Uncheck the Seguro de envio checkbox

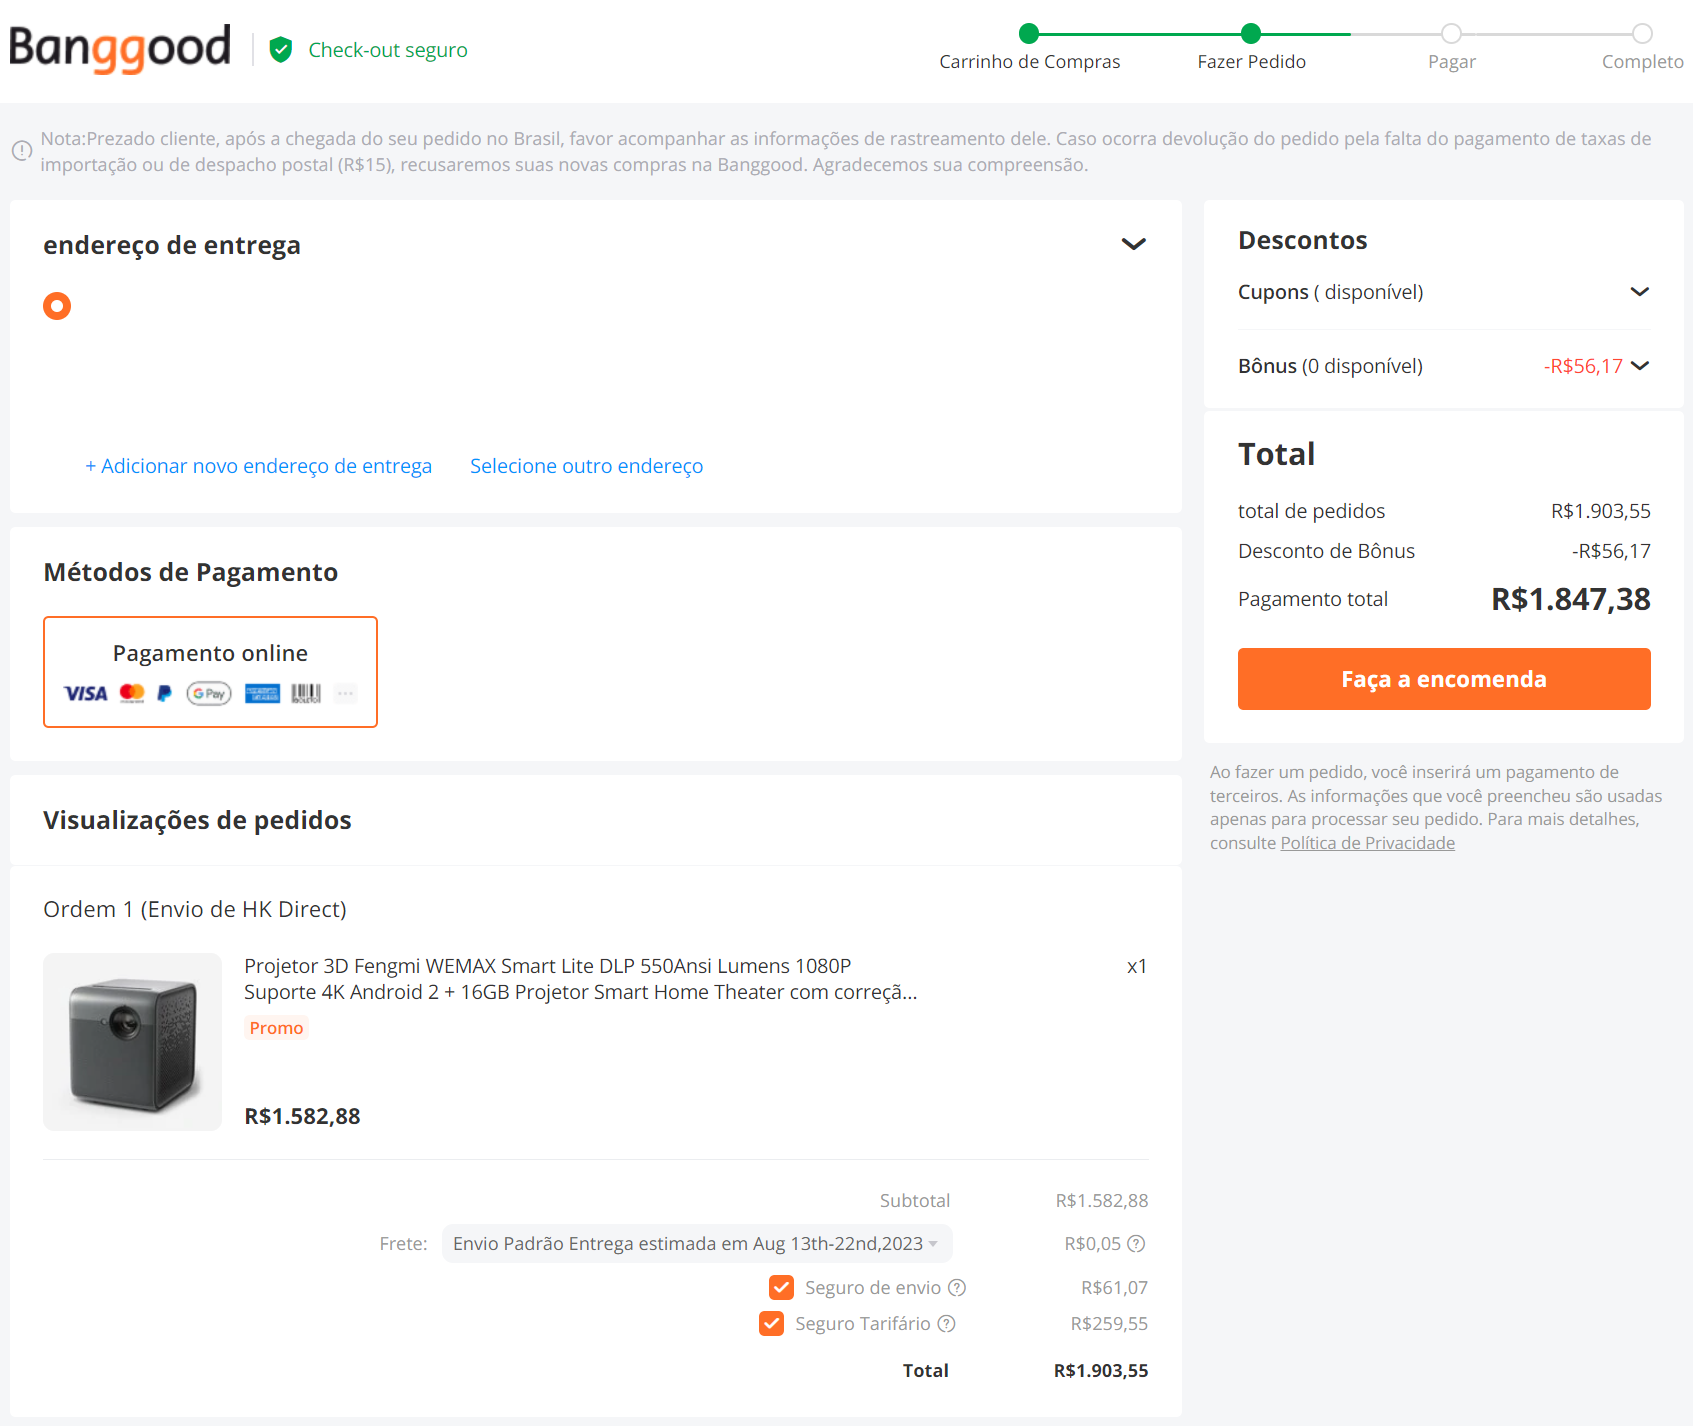781,1287
